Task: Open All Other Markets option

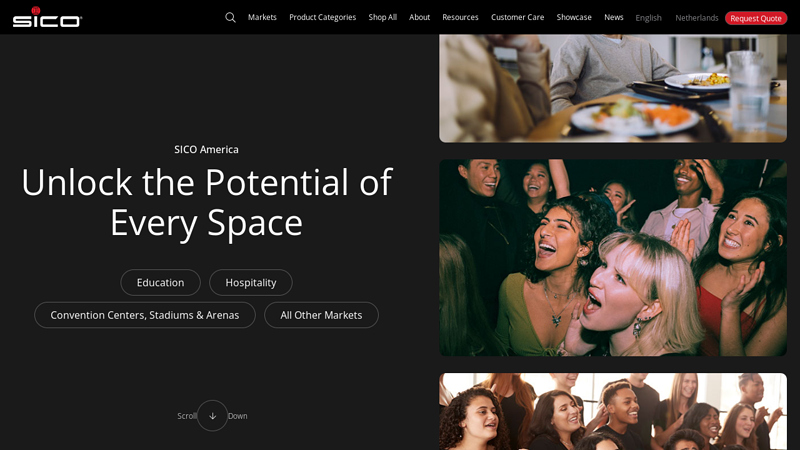Action: [x=321, y=315]
